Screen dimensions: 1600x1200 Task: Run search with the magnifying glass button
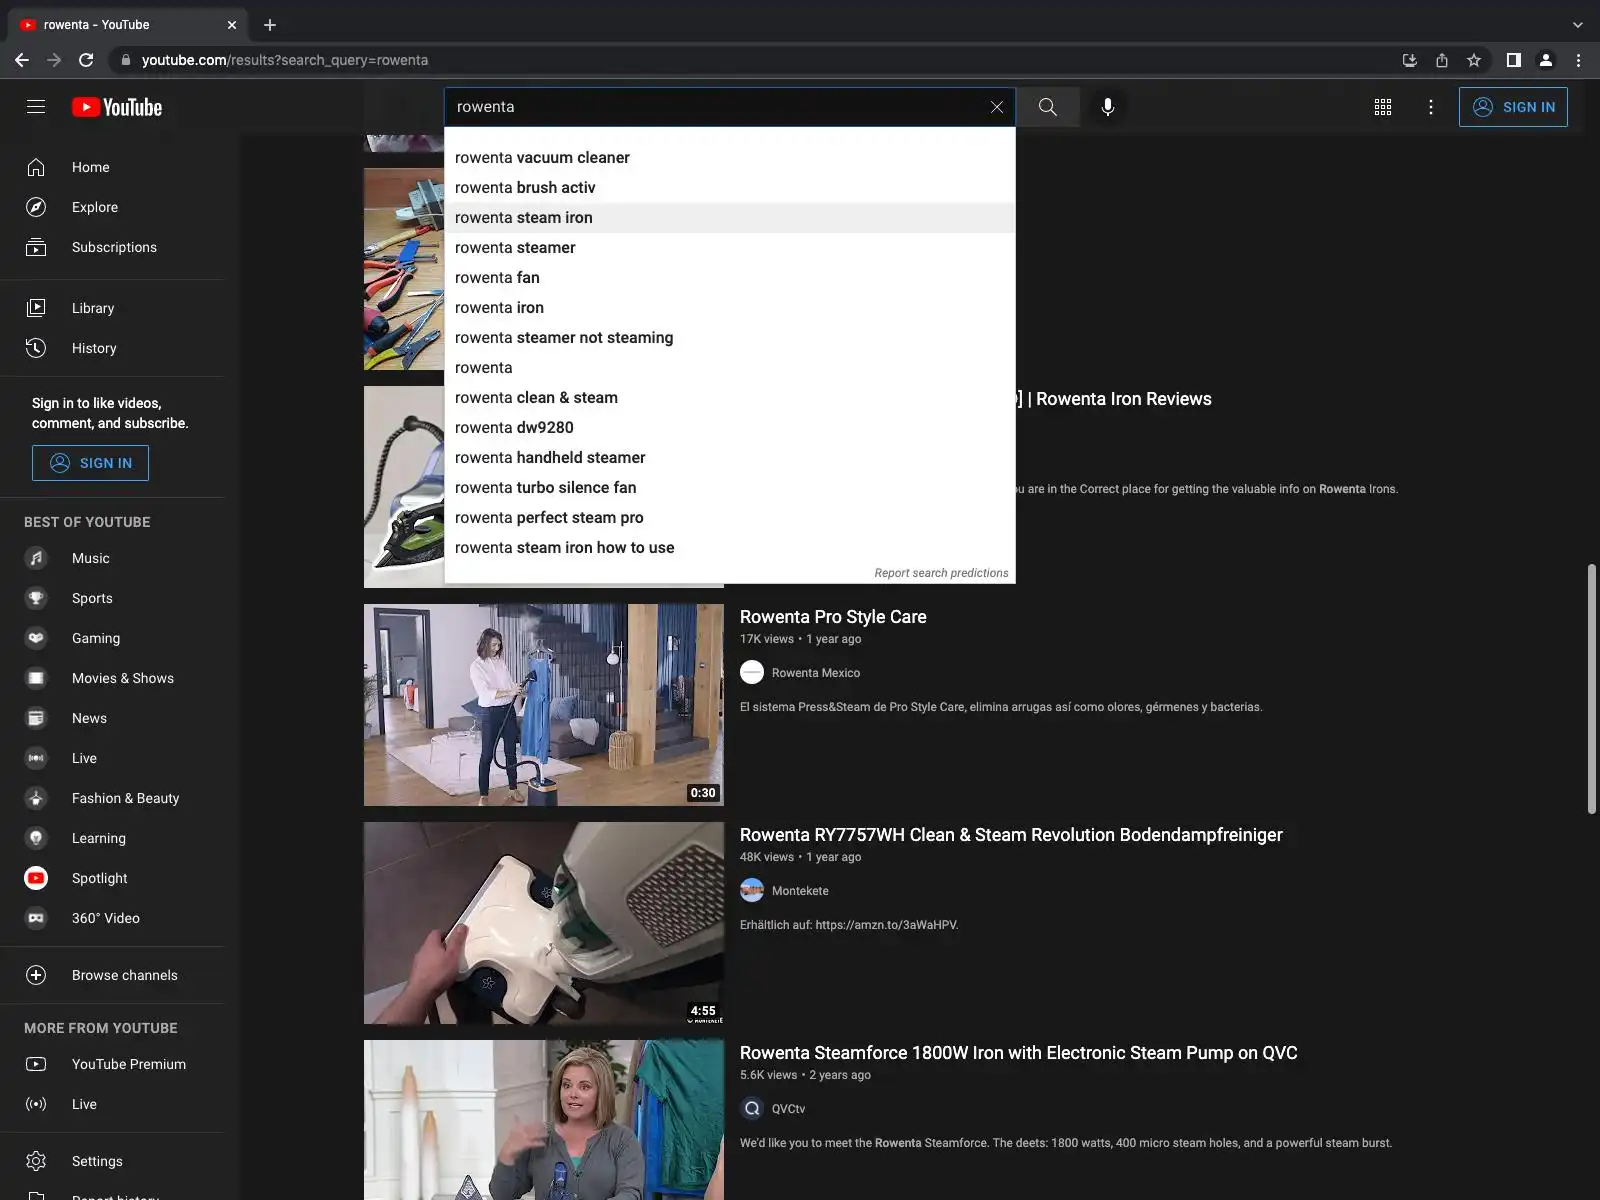[1047, 107]
